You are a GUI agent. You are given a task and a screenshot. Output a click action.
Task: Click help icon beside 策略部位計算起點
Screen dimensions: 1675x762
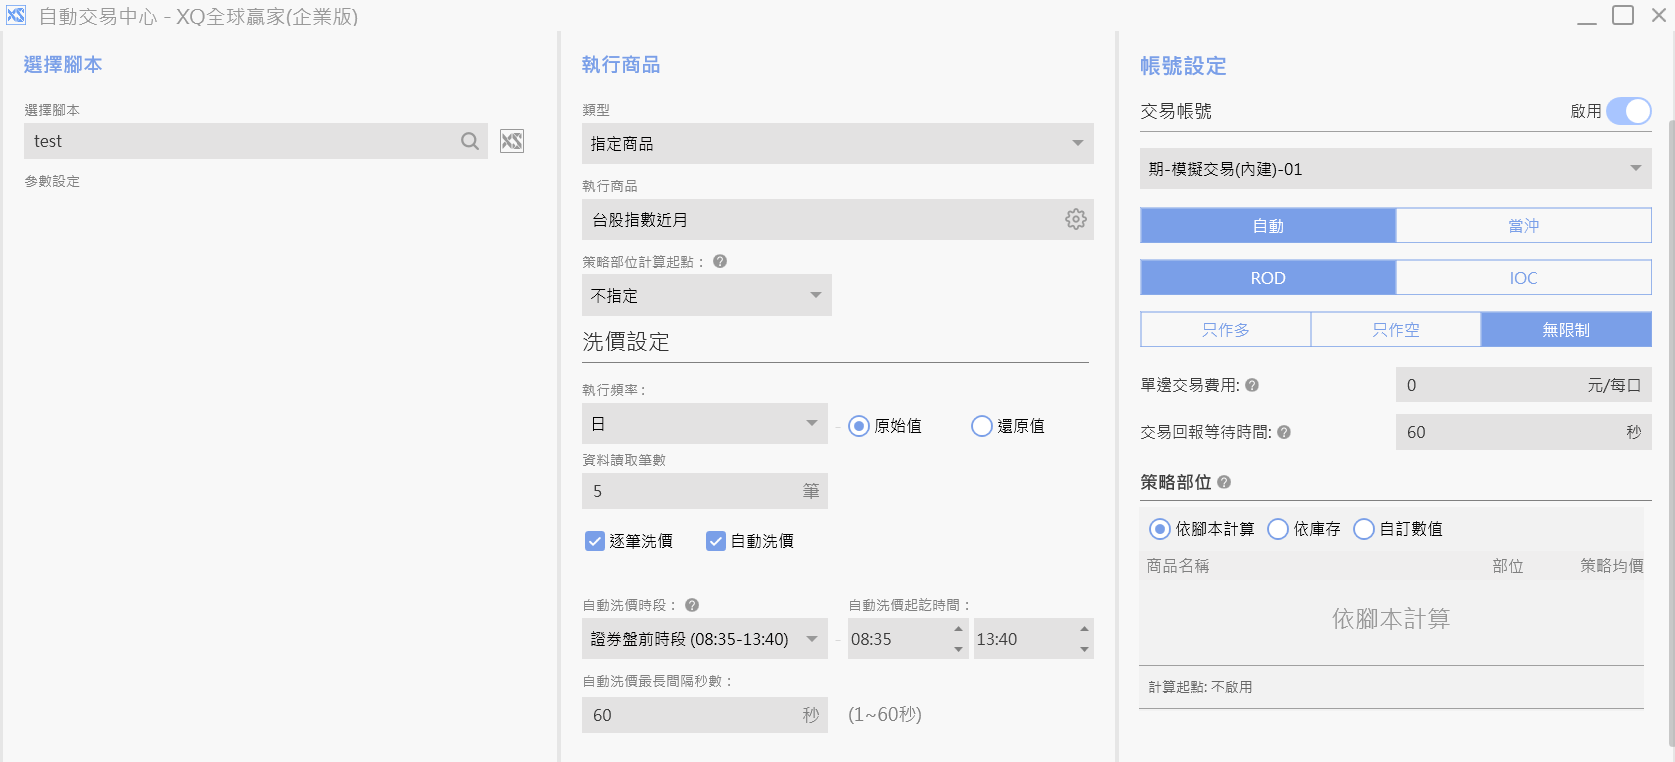[x=720, y=261]
